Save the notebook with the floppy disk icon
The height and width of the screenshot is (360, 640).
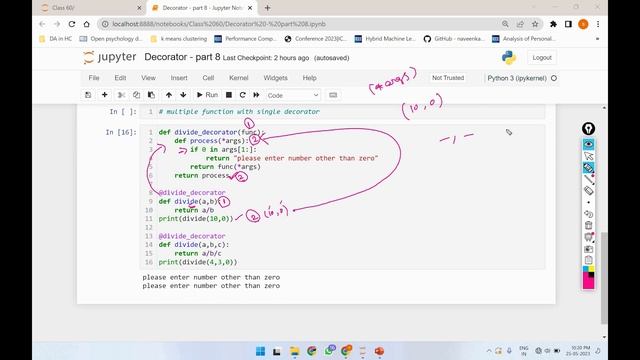pos(88,95)
